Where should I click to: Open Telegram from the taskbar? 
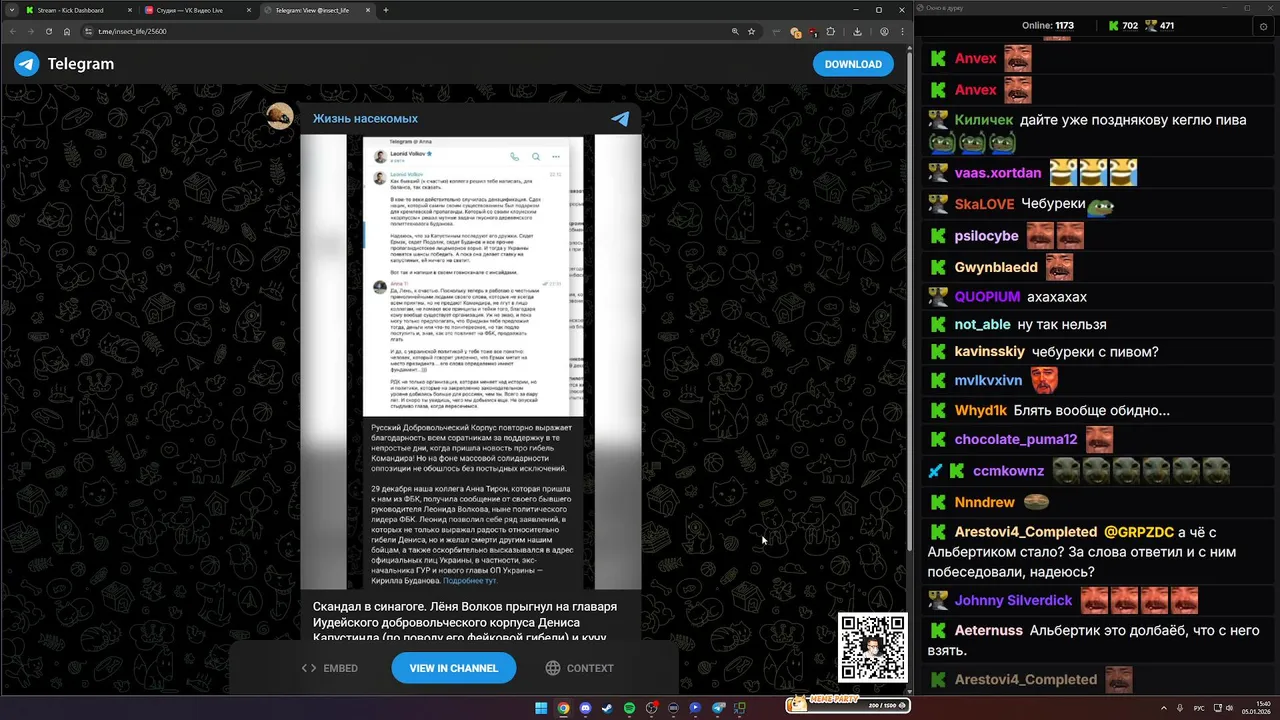[717, 708]
